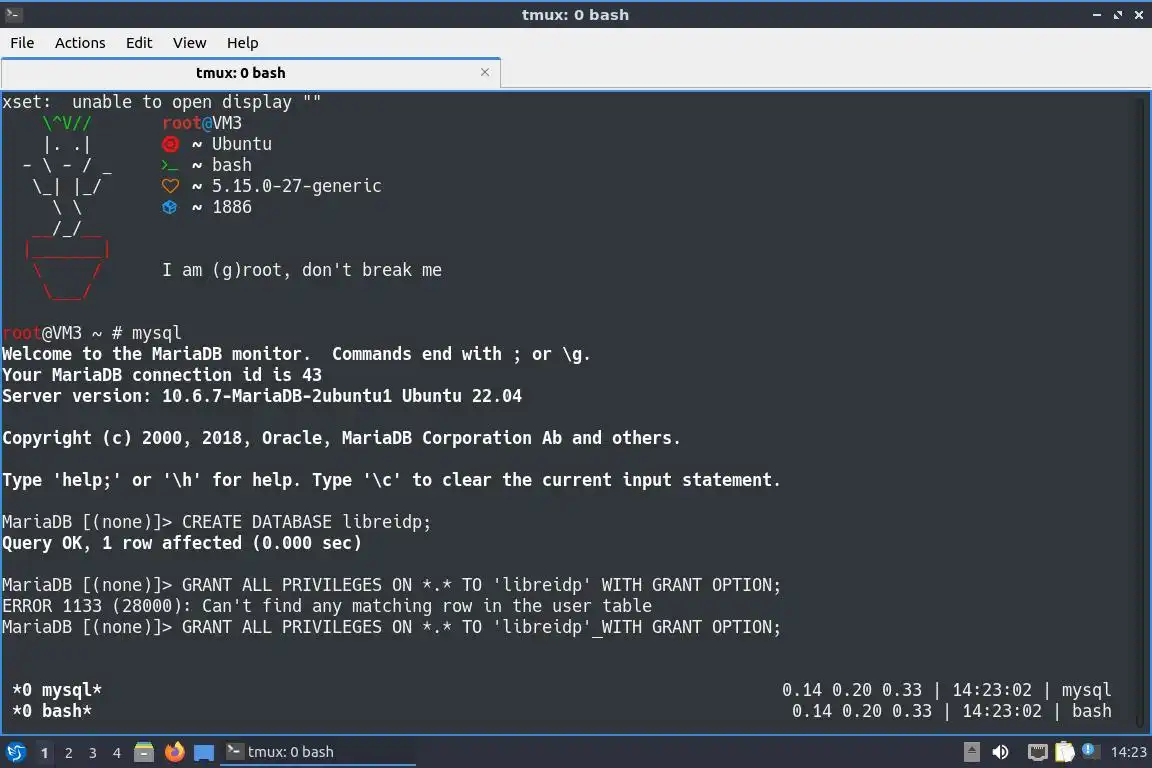The height and width of the screenshot is (768, 1152).
Task: Click the orange heart kernel icon
Action: click(170, 186)
